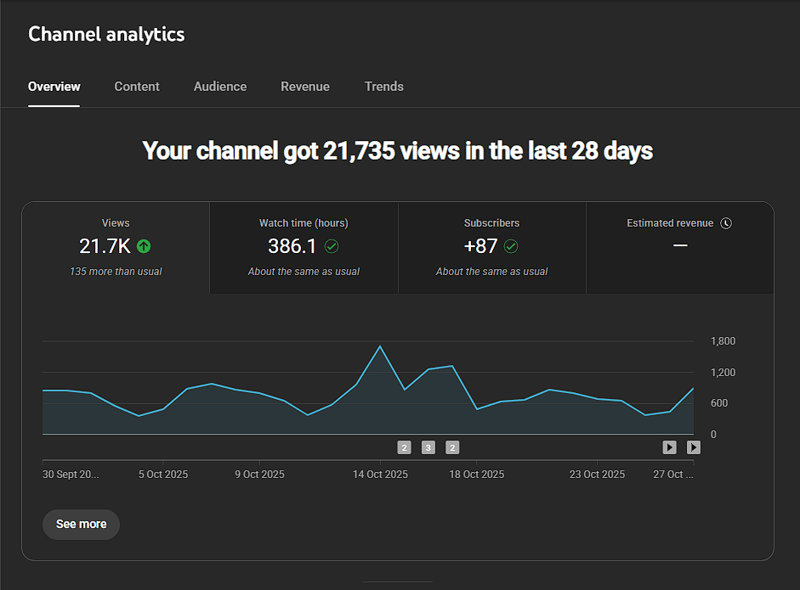Select the Trends tab

pyautogui.click(x=384, y=87)
